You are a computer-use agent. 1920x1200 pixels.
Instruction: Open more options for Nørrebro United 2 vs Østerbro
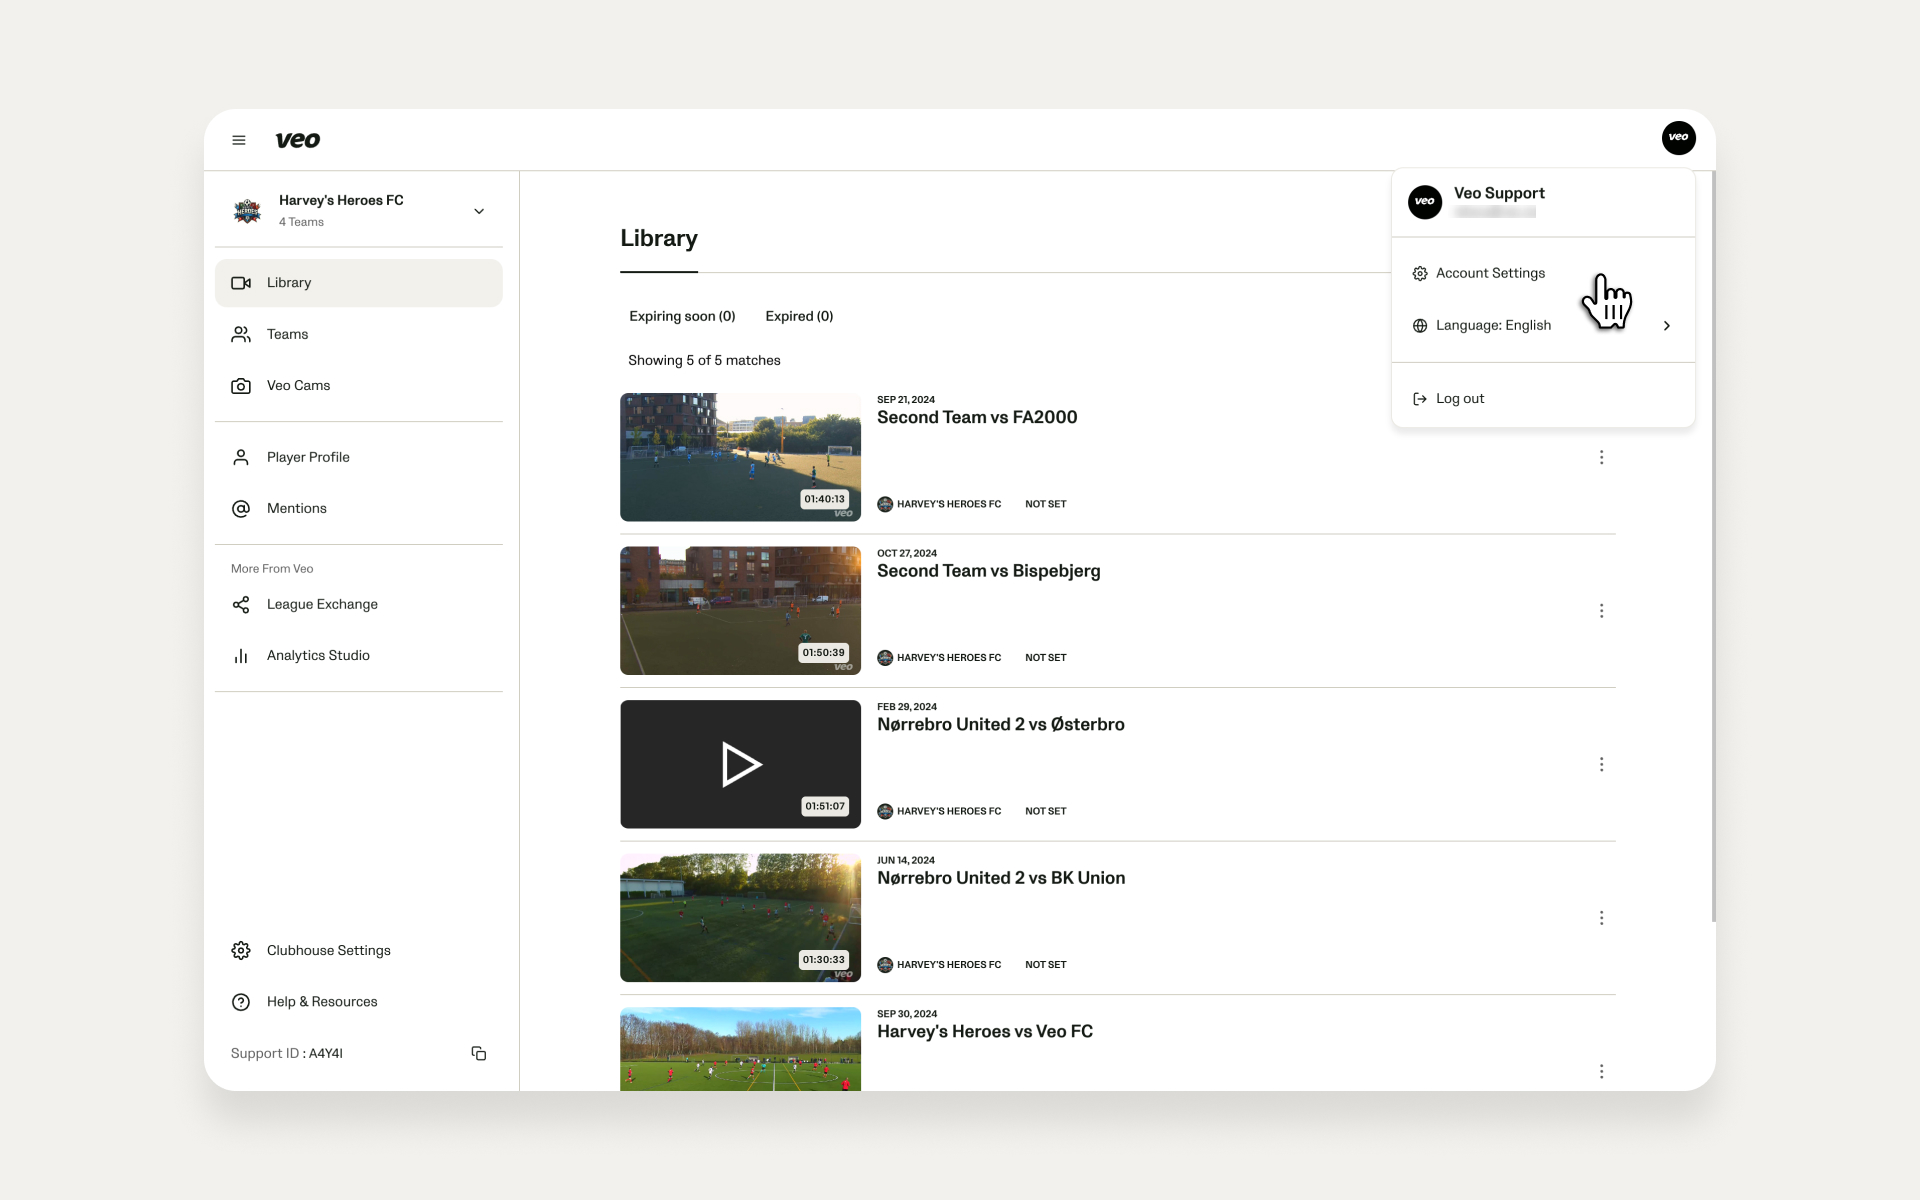1601,764
